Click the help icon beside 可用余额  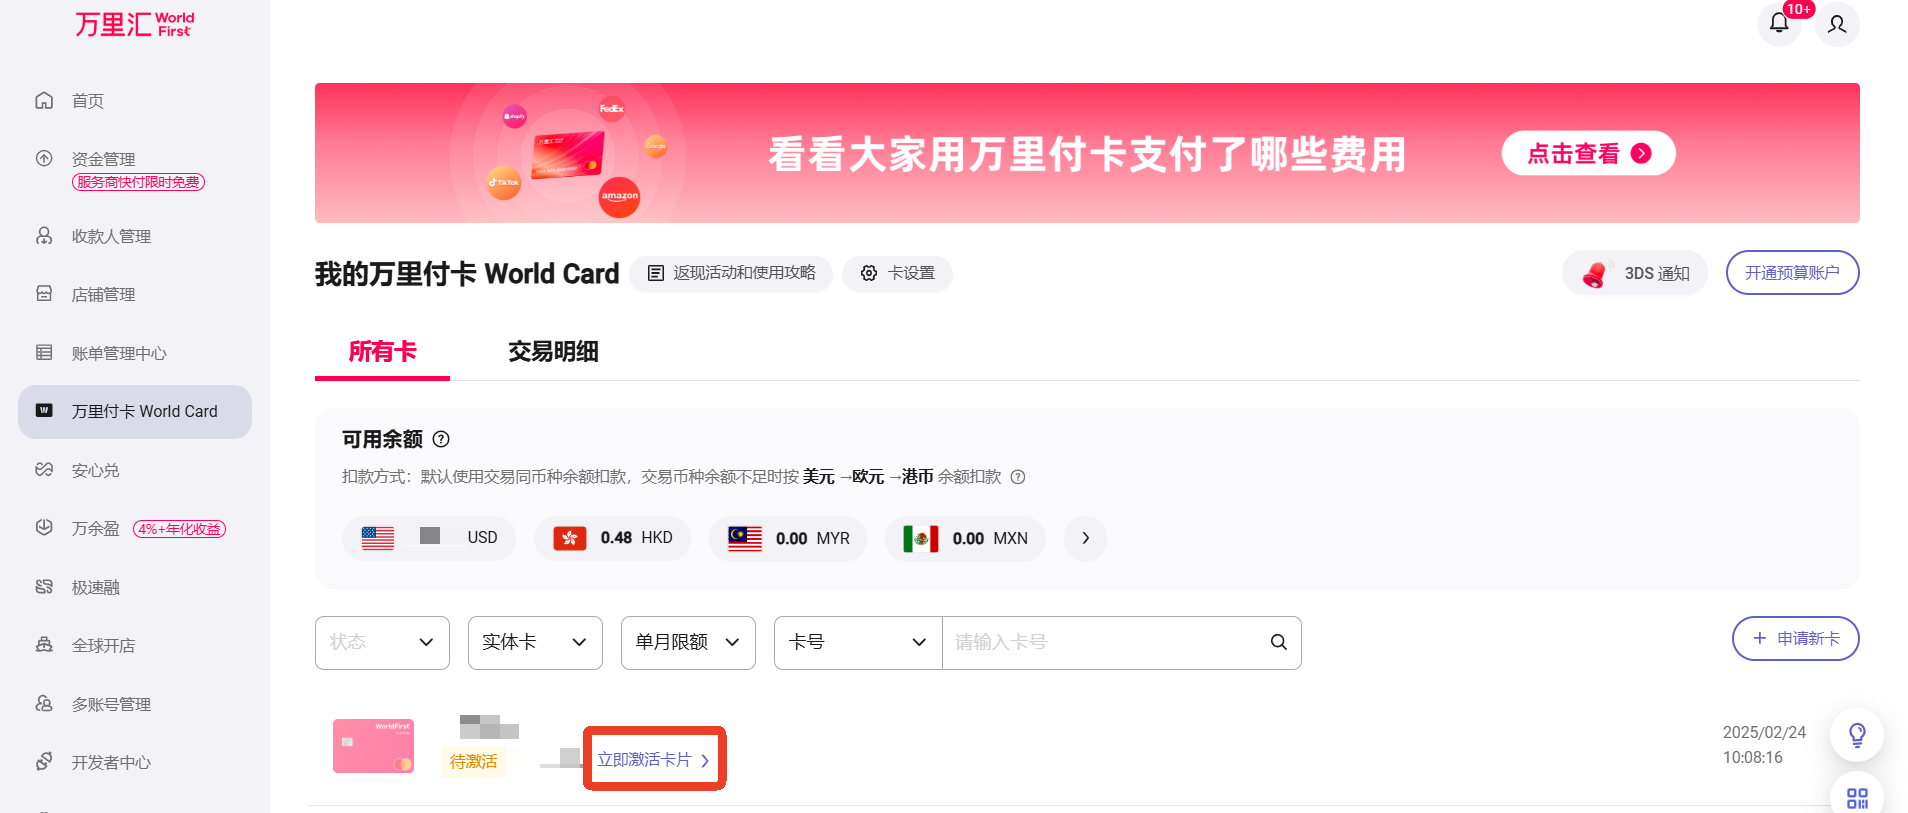pos(441,439)
